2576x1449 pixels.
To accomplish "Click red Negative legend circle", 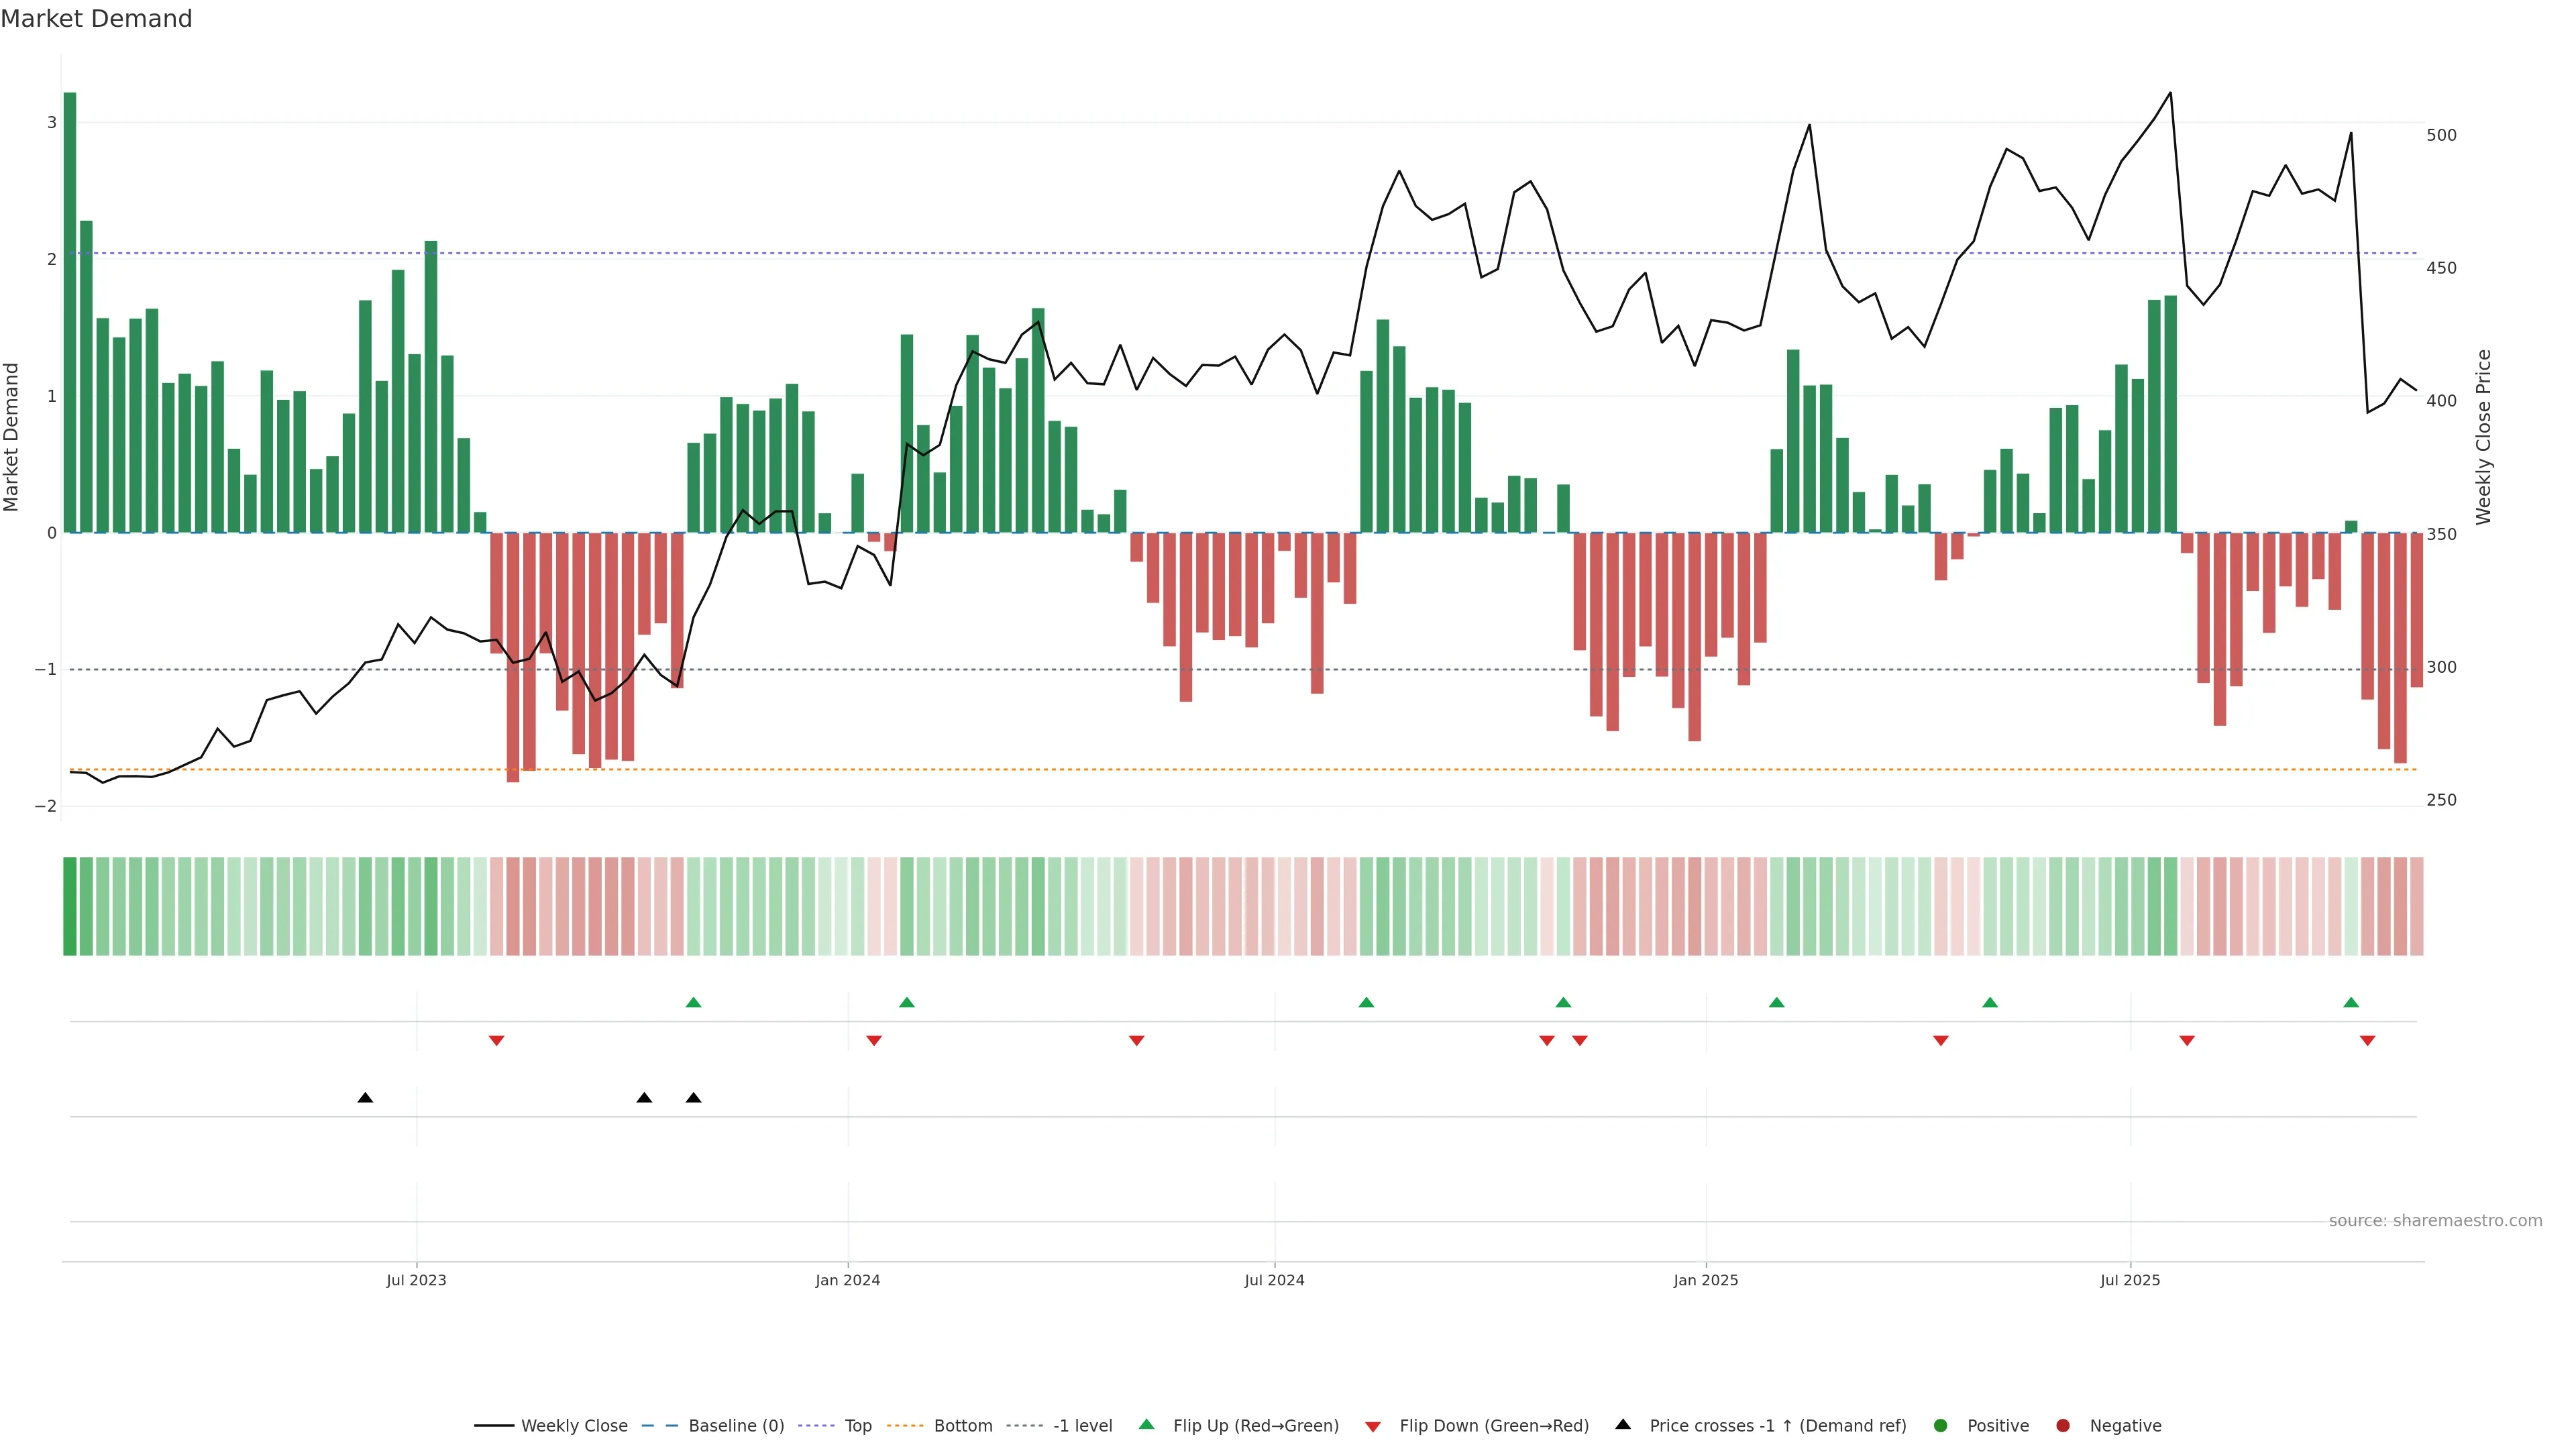I will 2063,1425.
